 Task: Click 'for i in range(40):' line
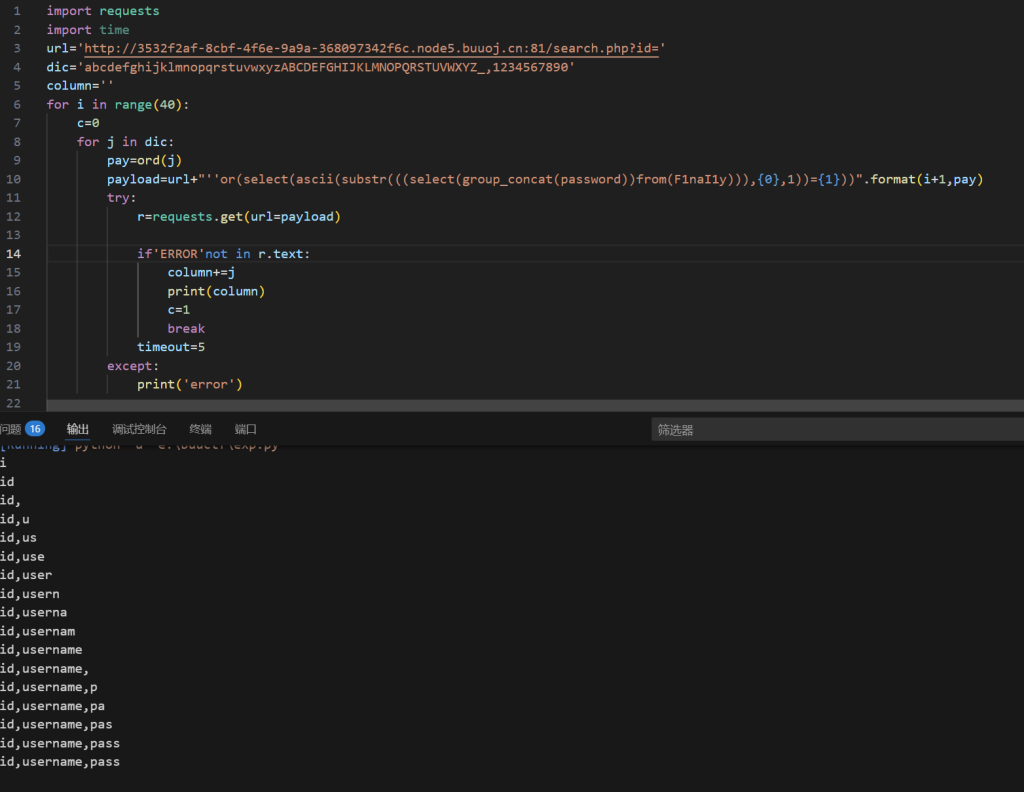coord(118,104)
